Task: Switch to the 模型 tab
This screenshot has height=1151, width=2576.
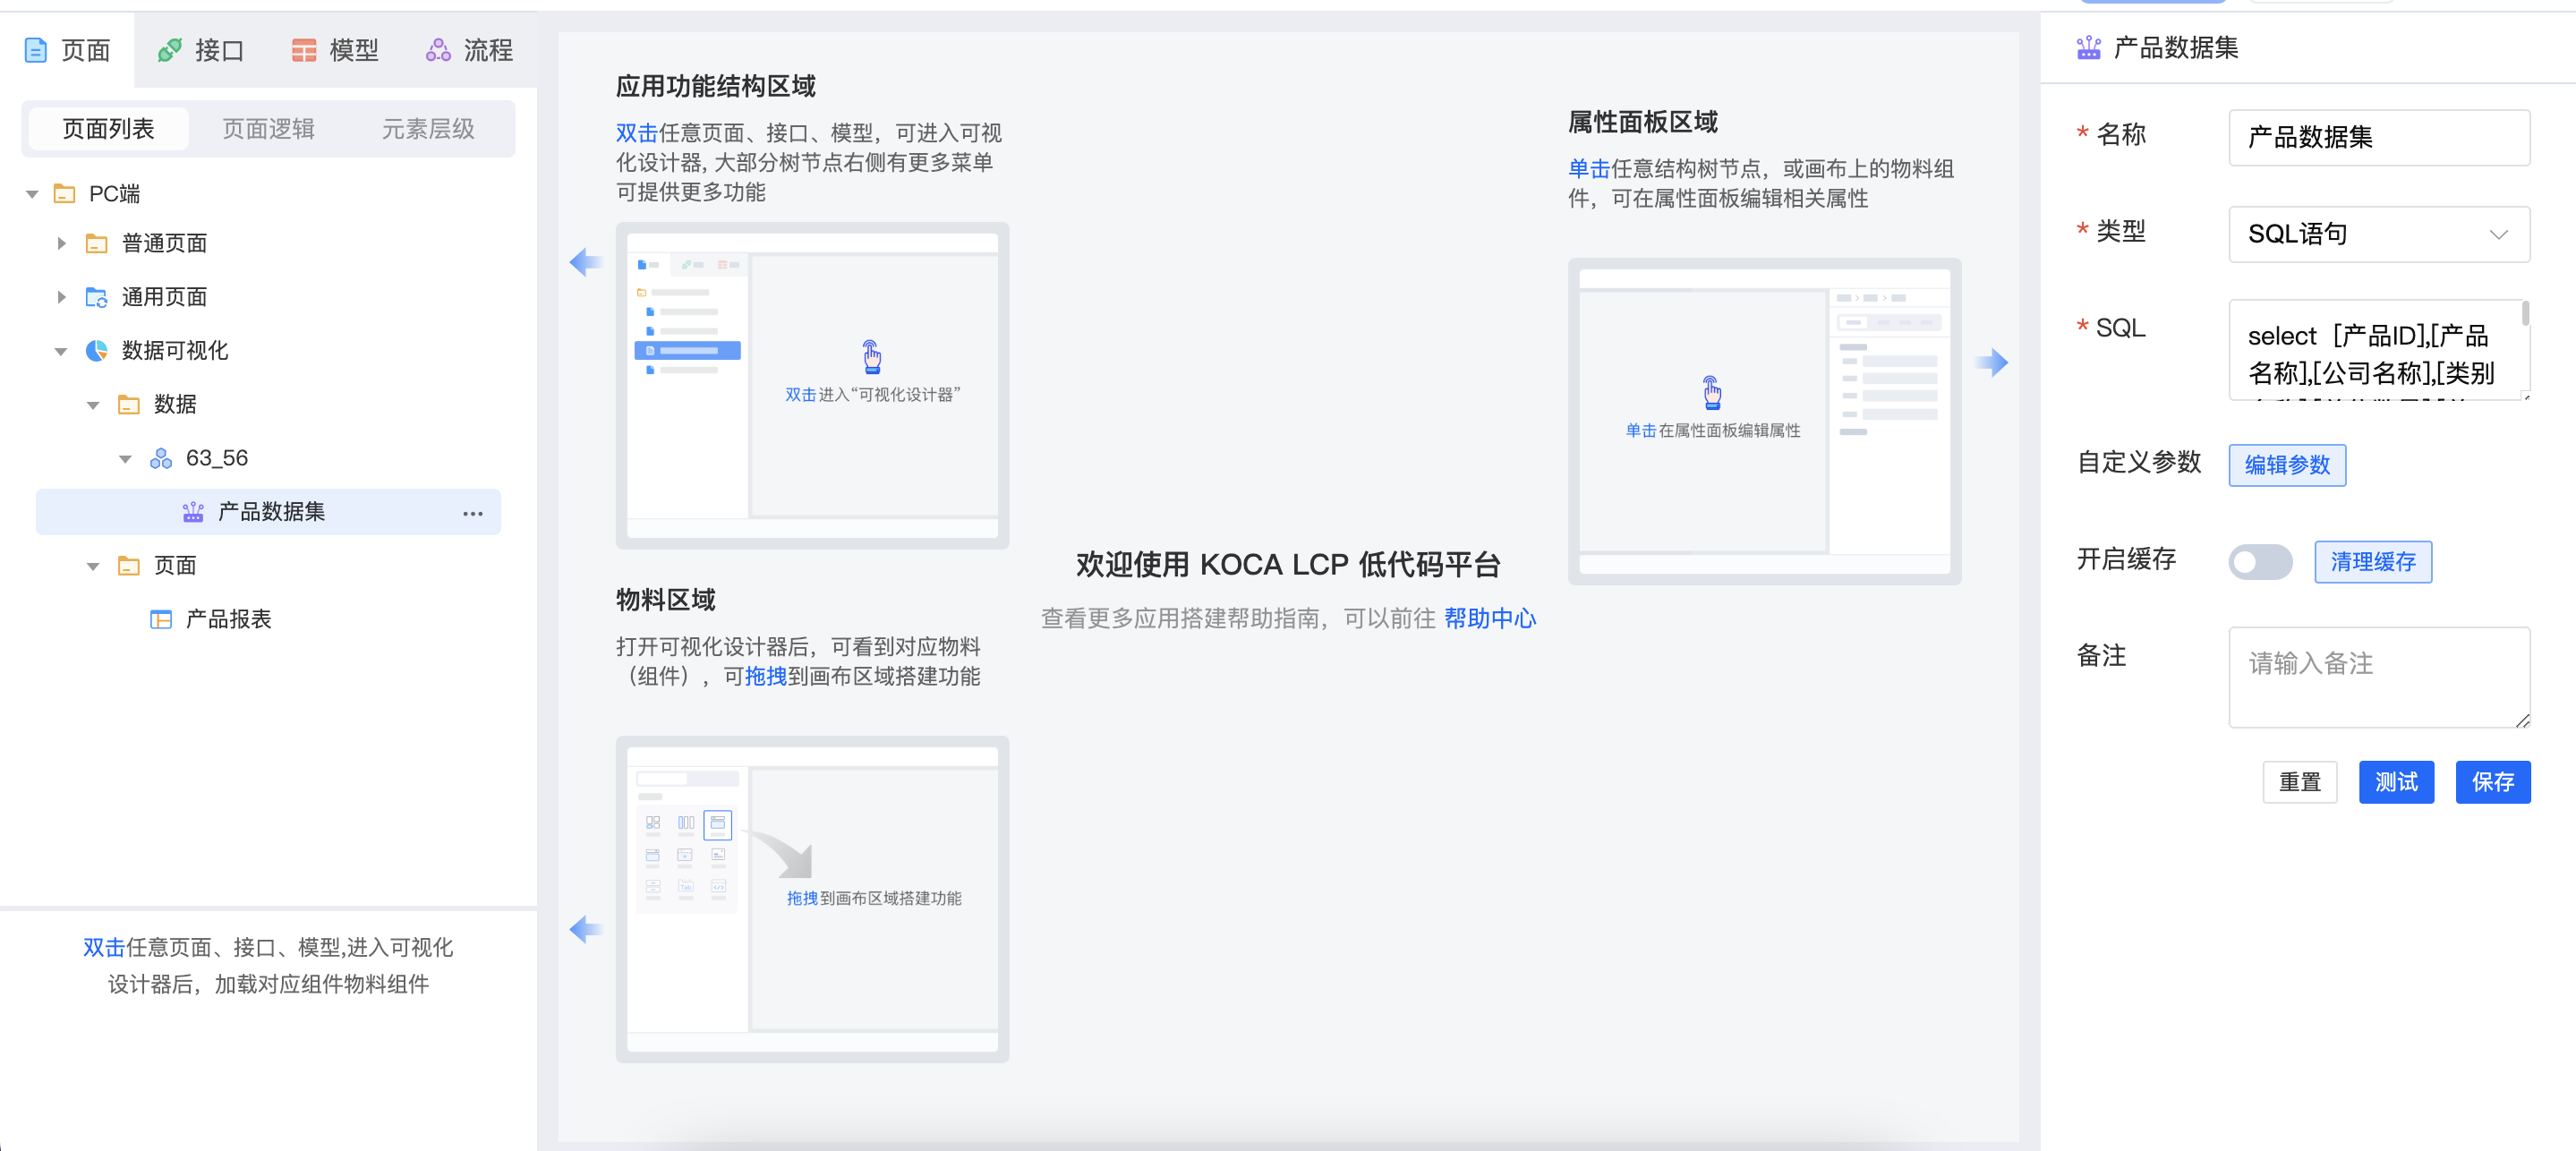Action: click(335, 50)
